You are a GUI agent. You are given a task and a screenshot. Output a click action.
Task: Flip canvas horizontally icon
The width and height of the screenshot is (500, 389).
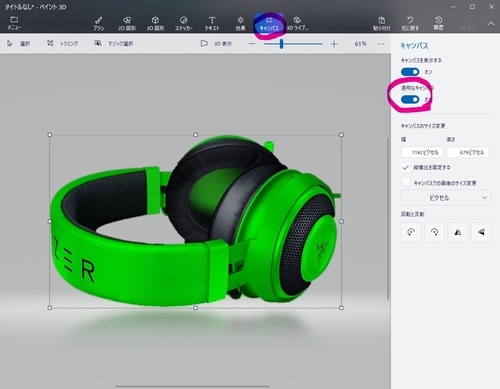pyautogui.click(x=458, y=232)
